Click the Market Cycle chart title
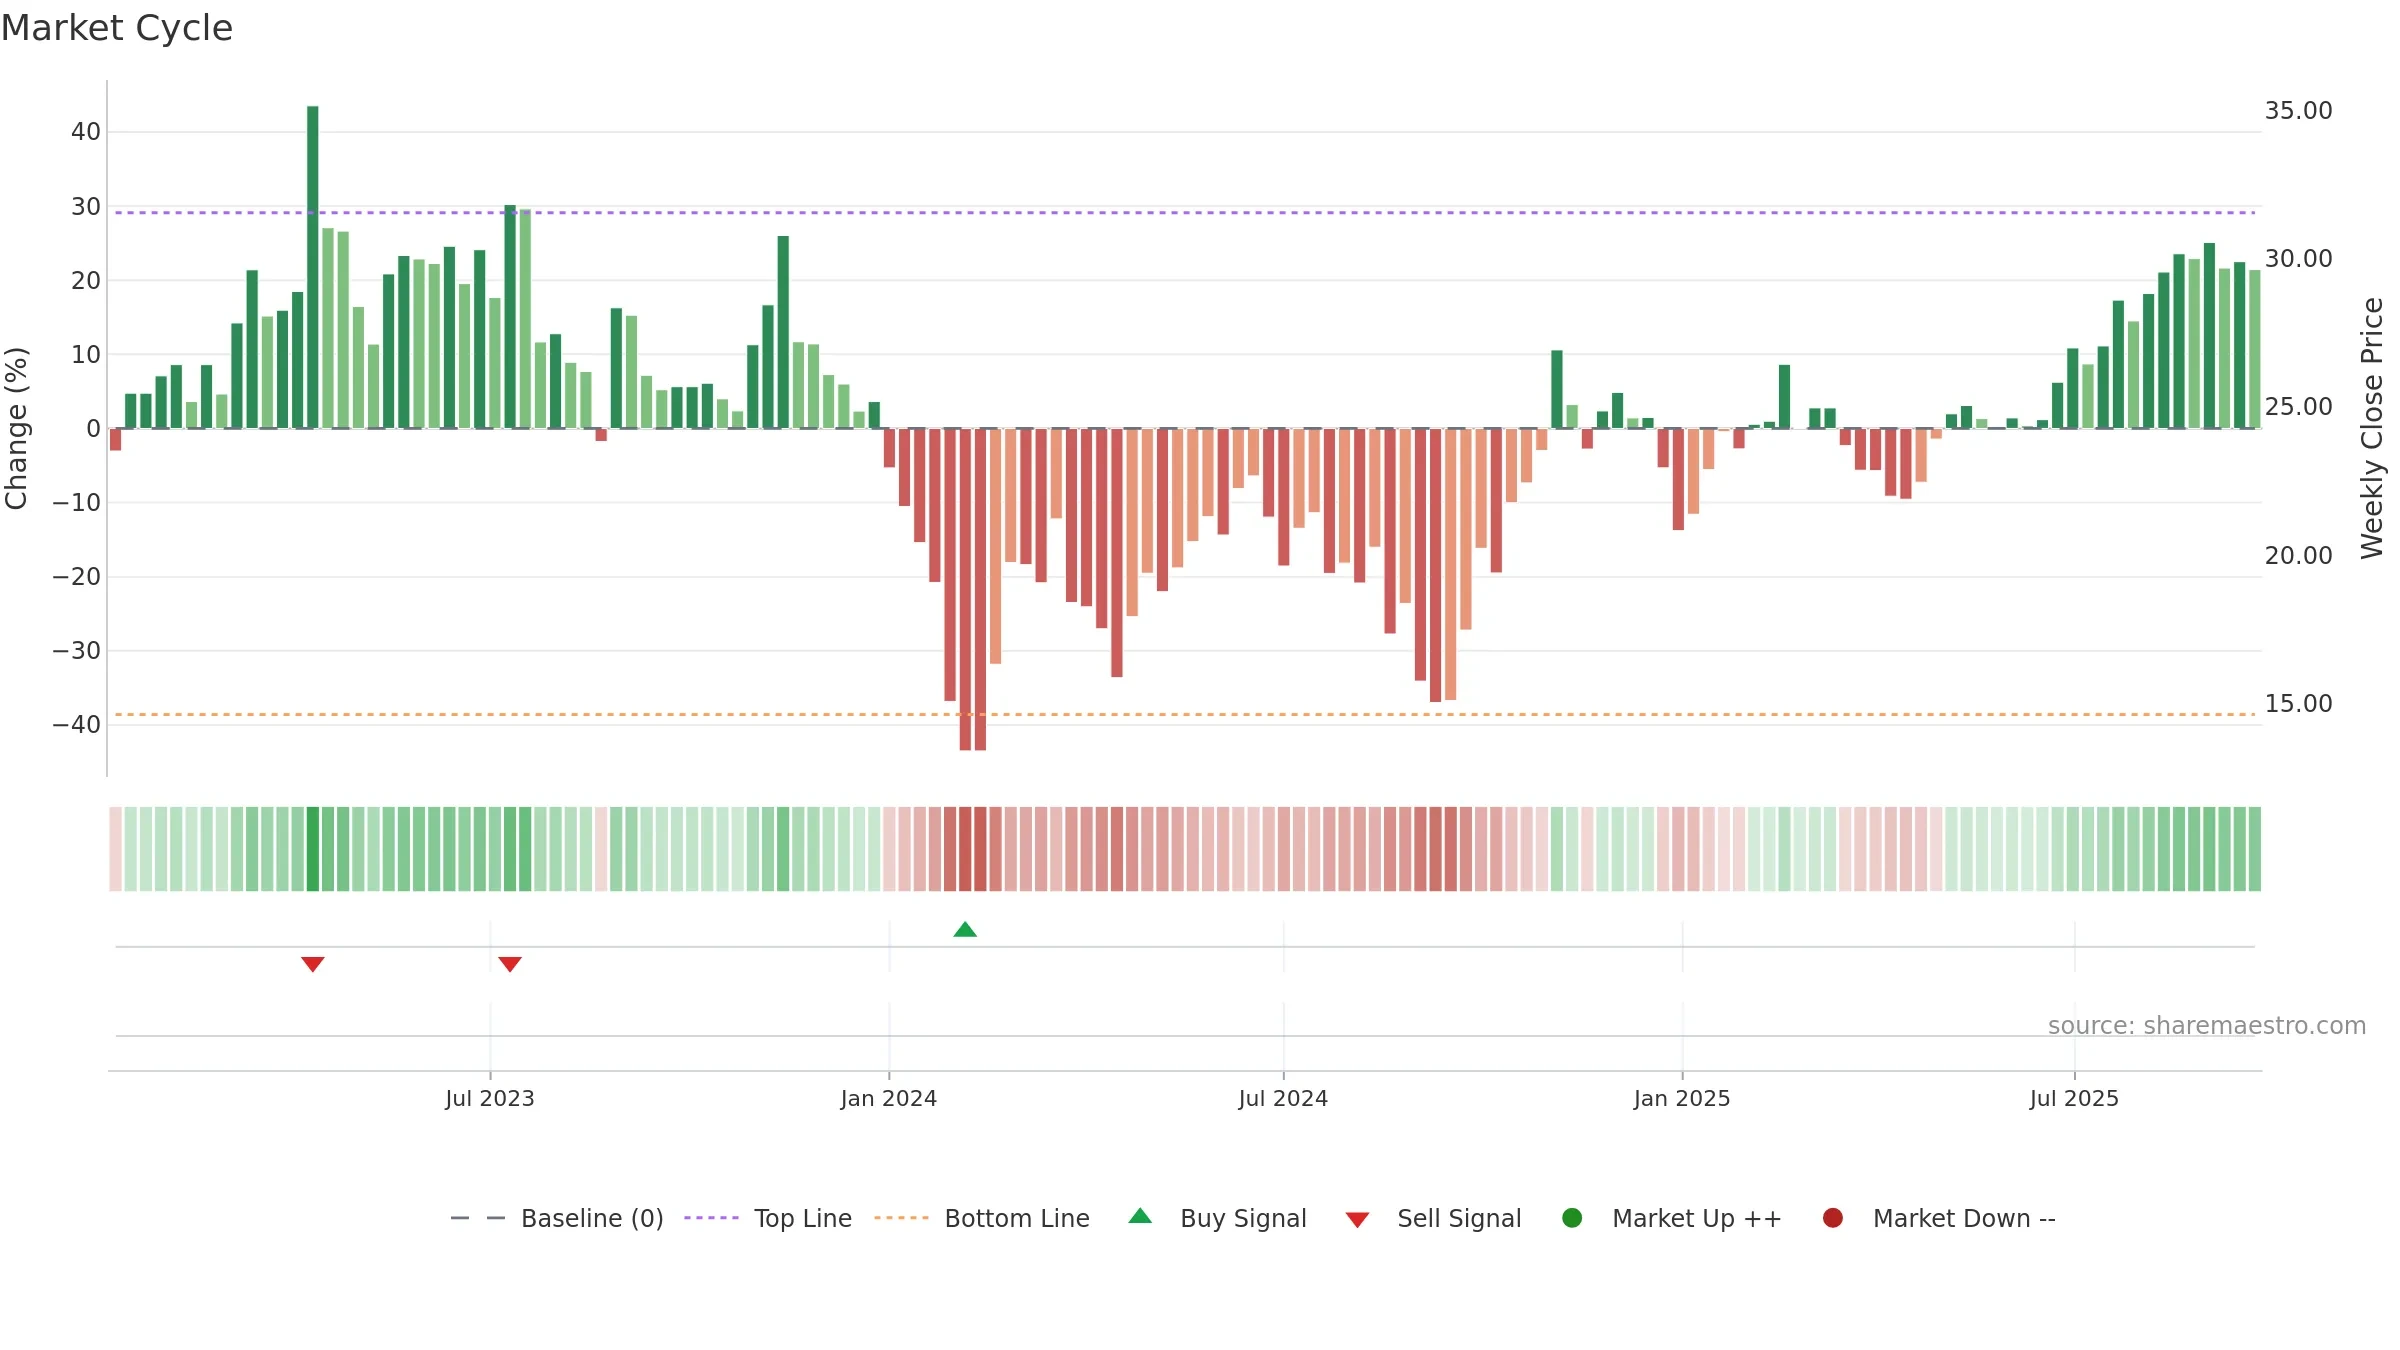Screen dimensions: 2400x1350 117,28
